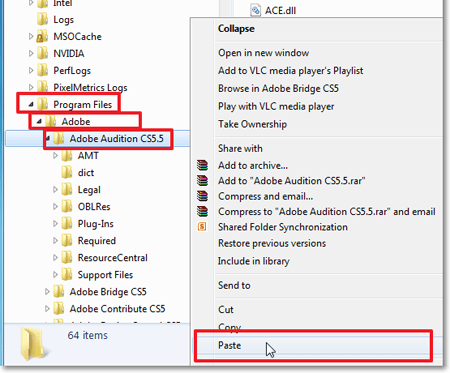This screenshot has height=373, width=450.
Task: Click the dict folder icon
Action: pos(67,172)
